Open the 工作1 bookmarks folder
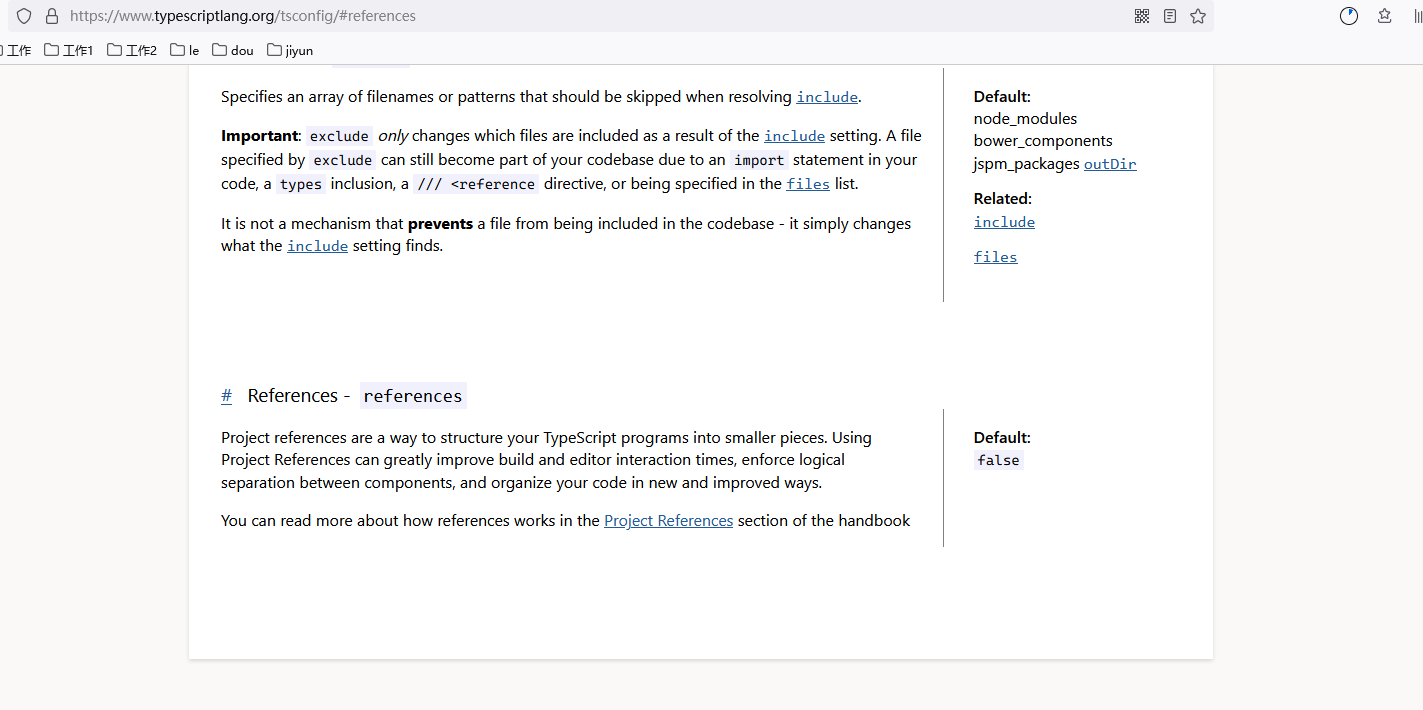This screenshot has width=1423, height=710. (68, 50)
